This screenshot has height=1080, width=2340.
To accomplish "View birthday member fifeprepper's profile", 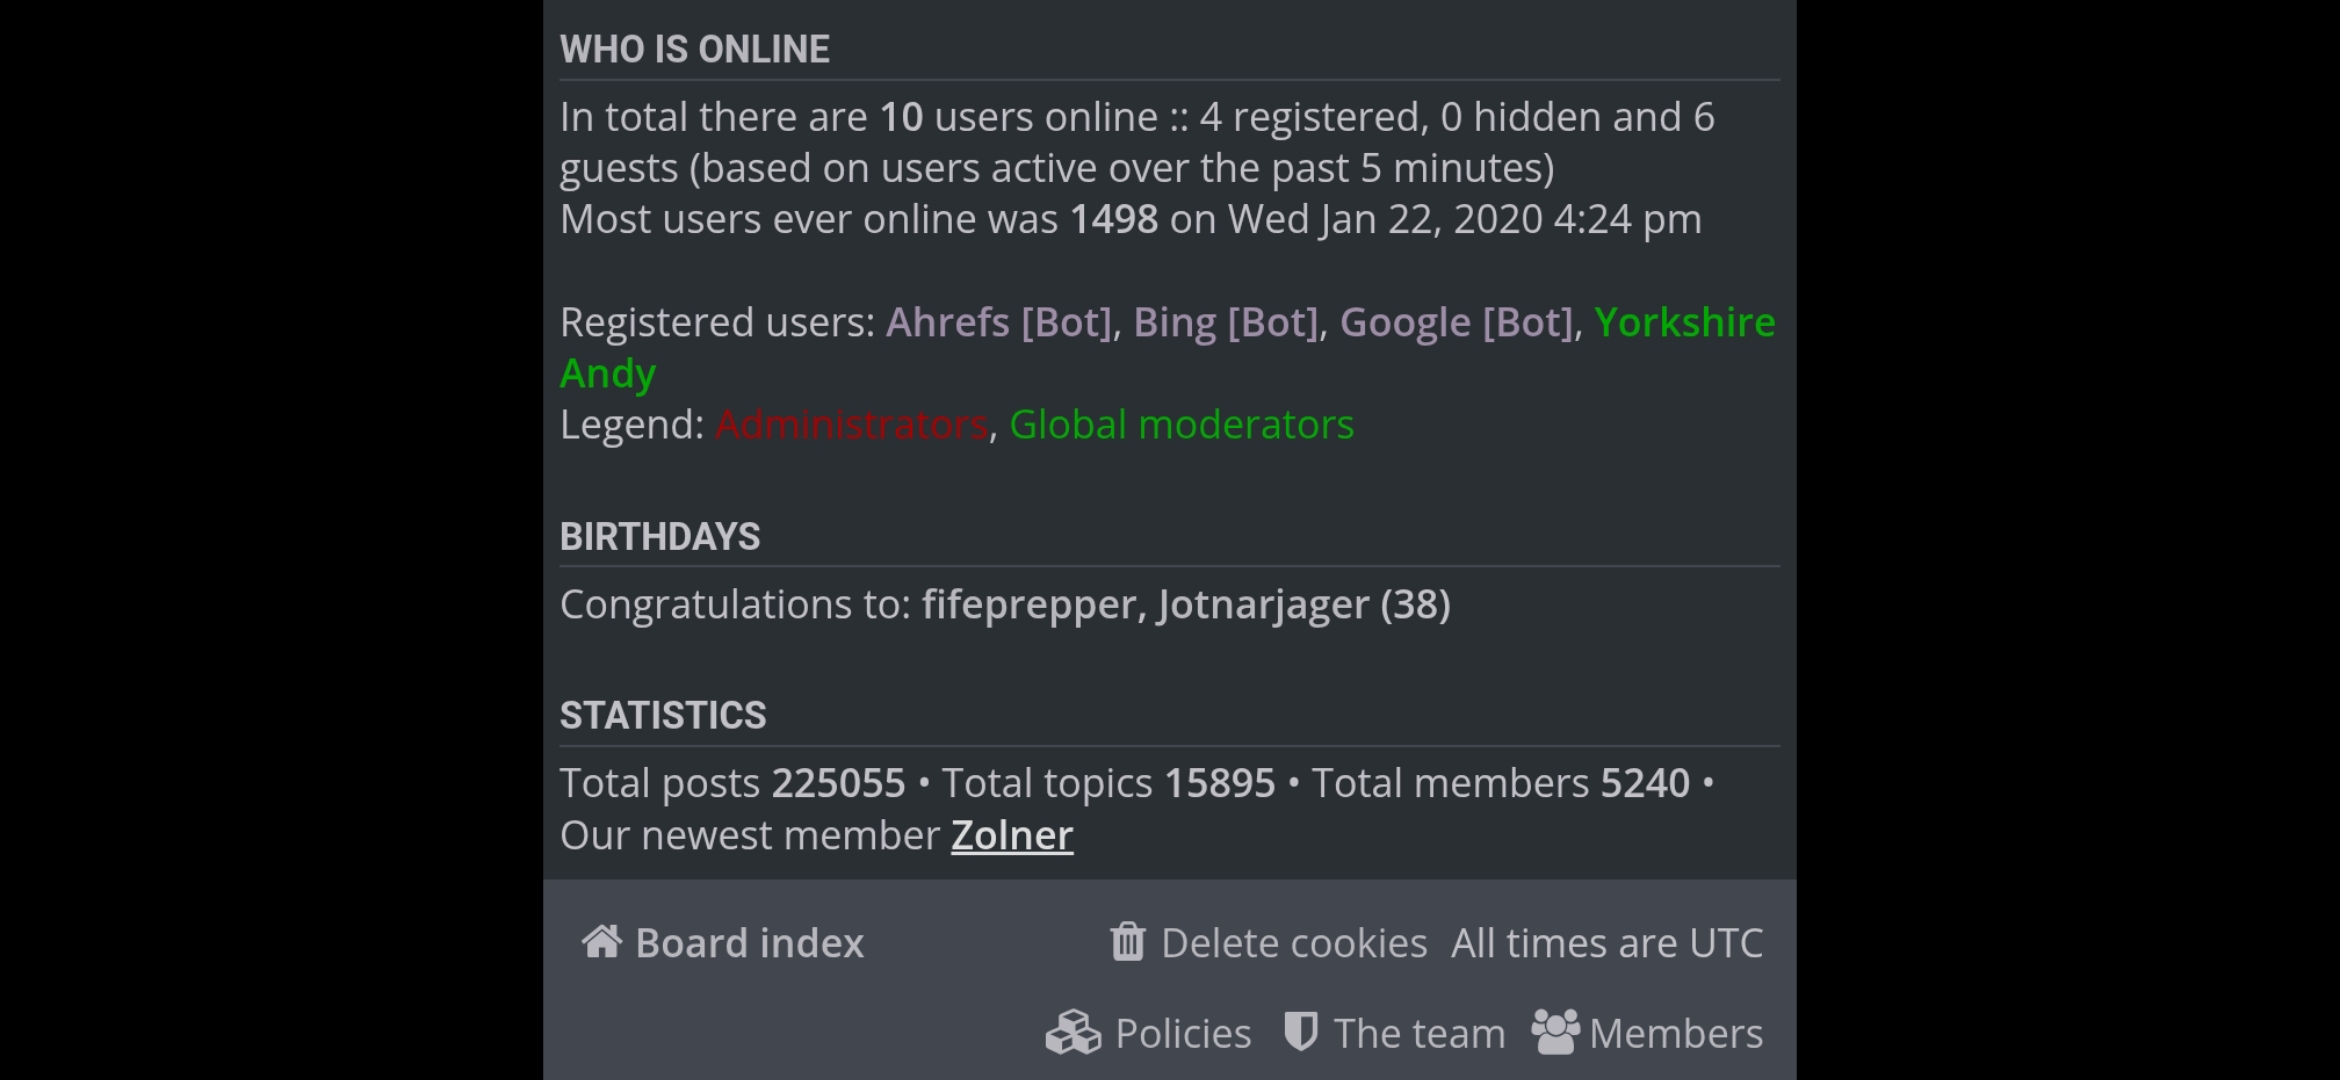I will click(x=1028, y=604).
